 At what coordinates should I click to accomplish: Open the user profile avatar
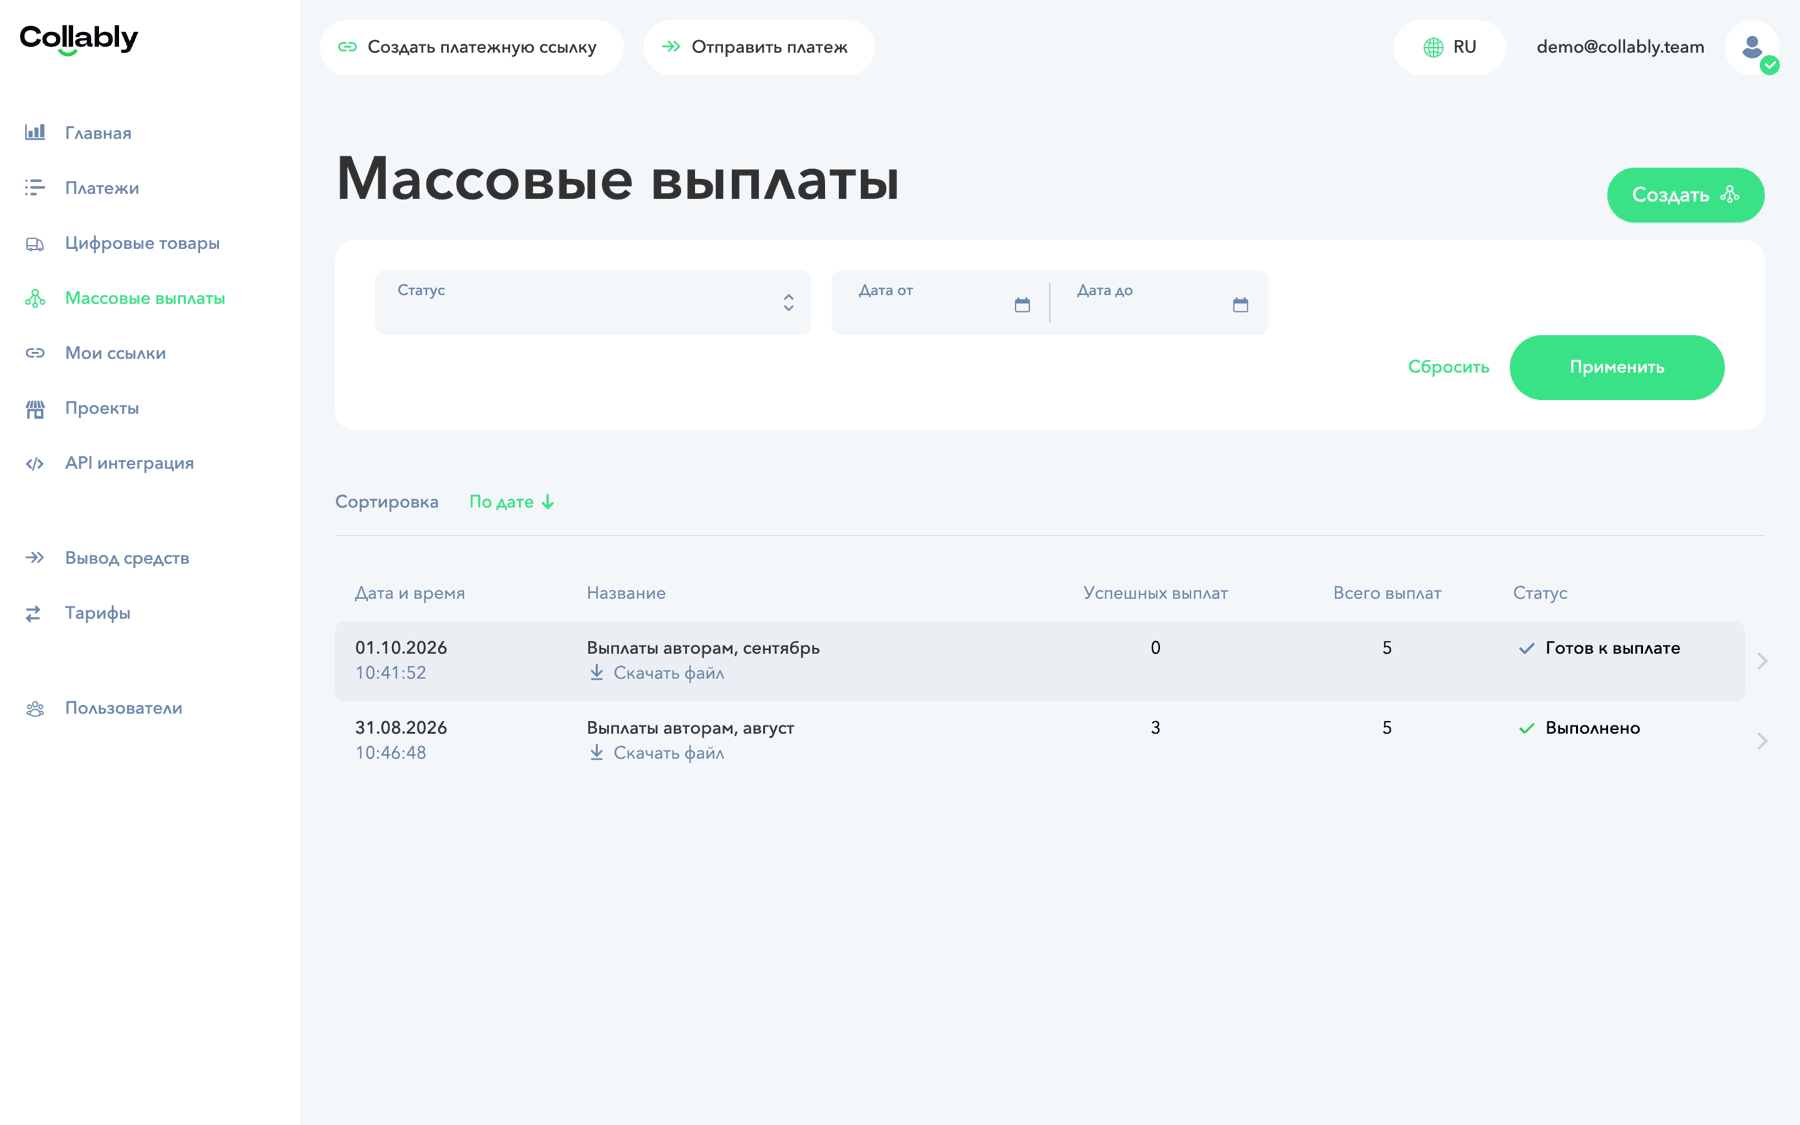coord(1752,47)
